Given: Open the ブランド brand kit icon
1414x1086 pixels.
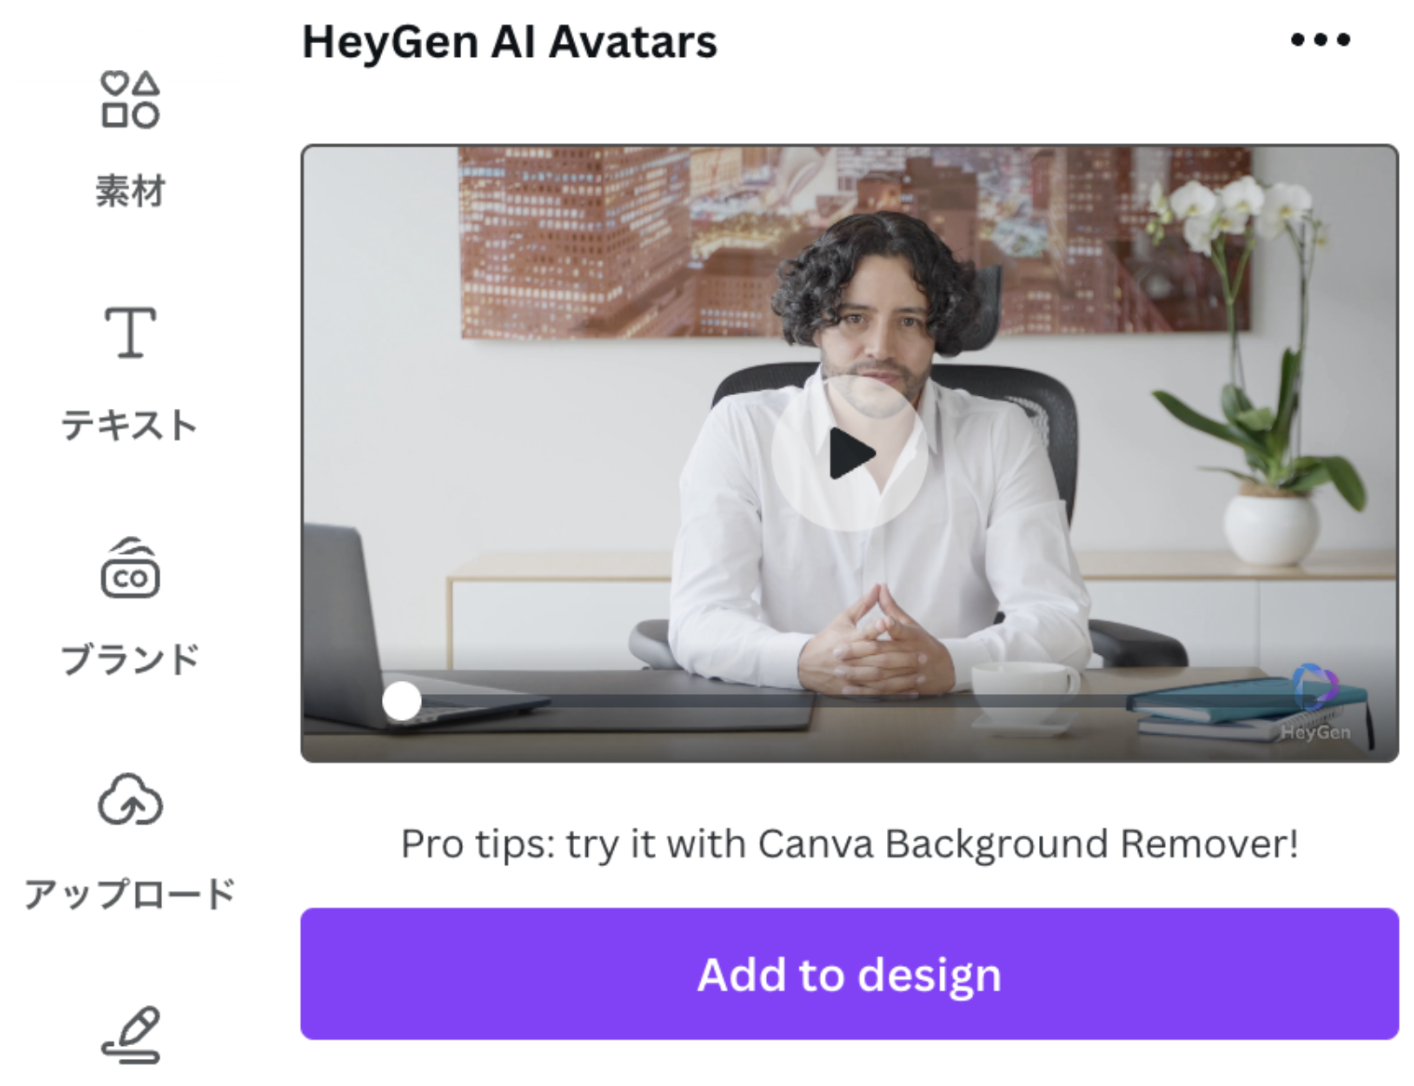Looking at the screenshot, I should [x=130, y=568].
